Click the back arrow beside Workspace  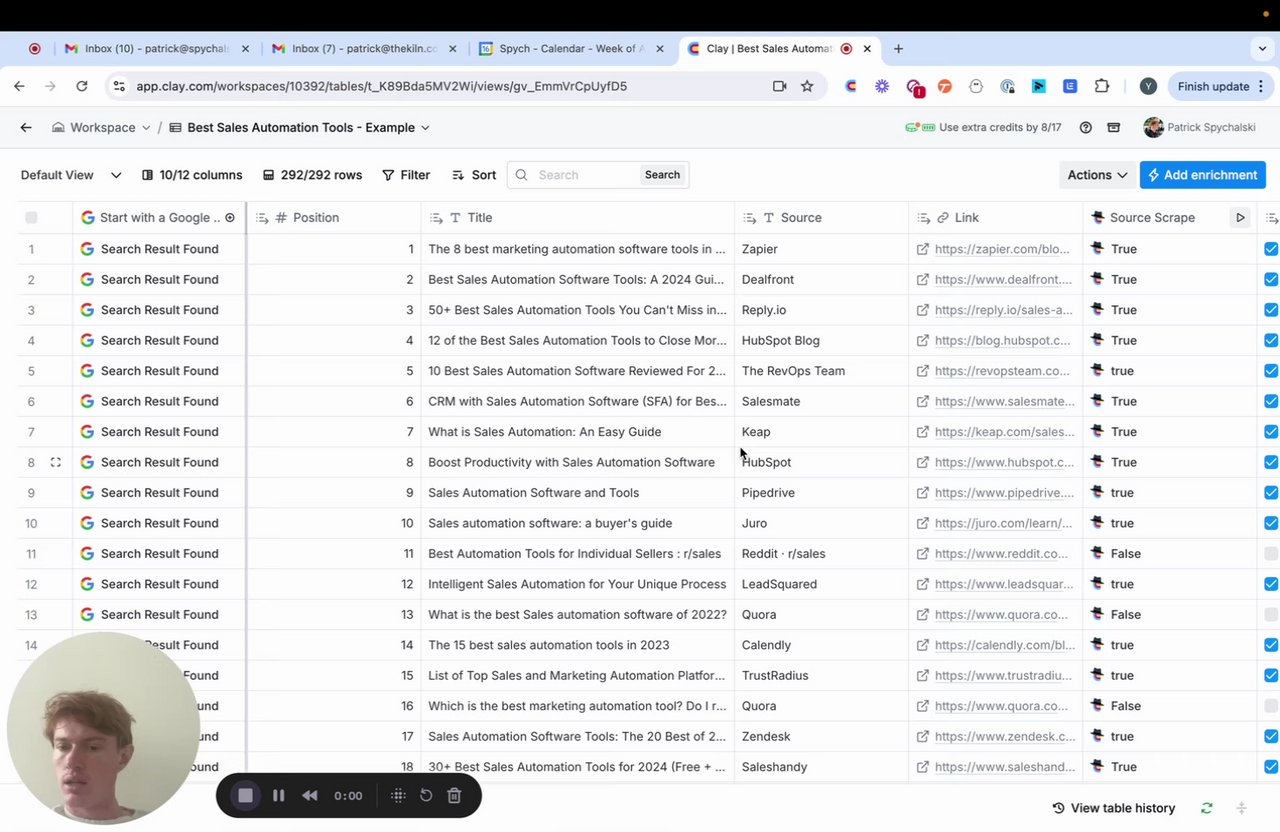click(26, 127)
